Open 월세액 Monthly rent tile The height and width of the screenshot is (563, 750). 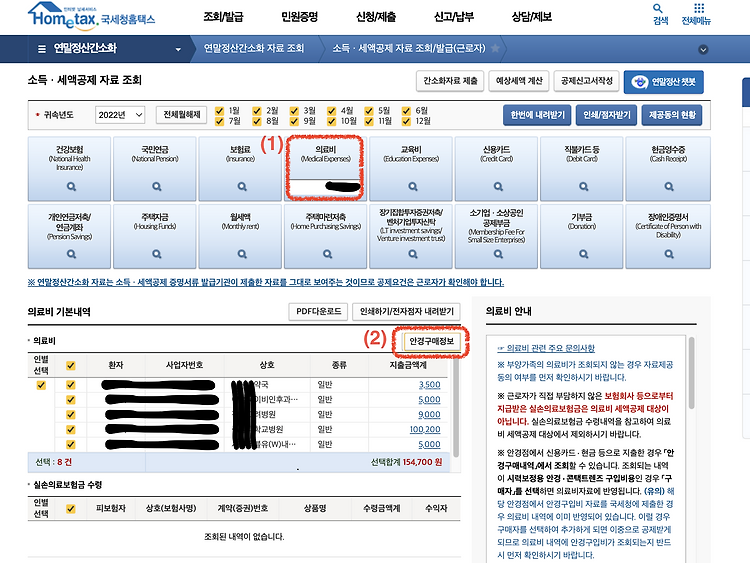tap(240, 236)
